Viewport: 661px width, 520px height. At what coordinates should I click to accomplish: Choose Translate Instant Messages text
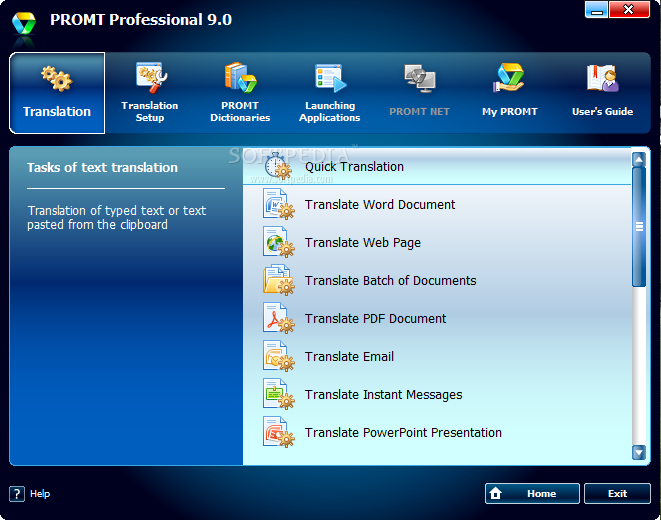383,395
